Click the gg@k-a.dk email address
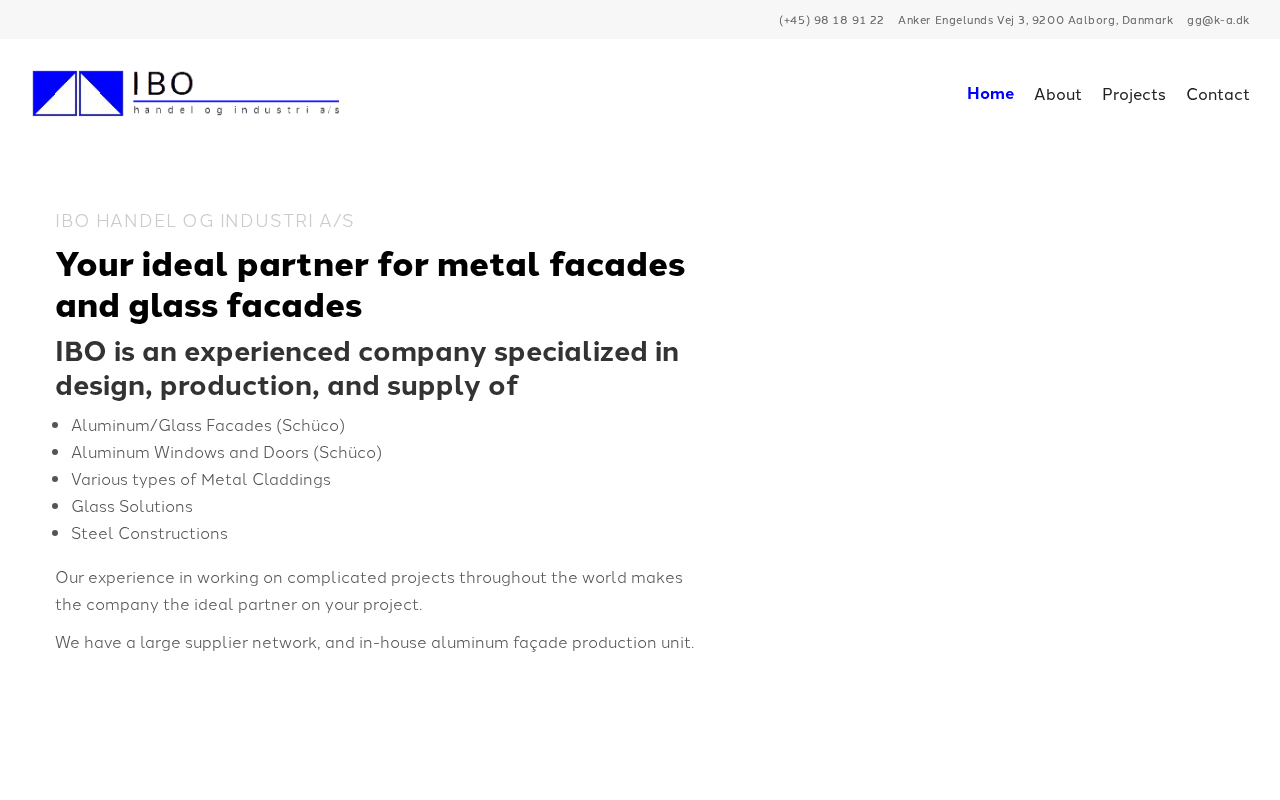 1218,20
